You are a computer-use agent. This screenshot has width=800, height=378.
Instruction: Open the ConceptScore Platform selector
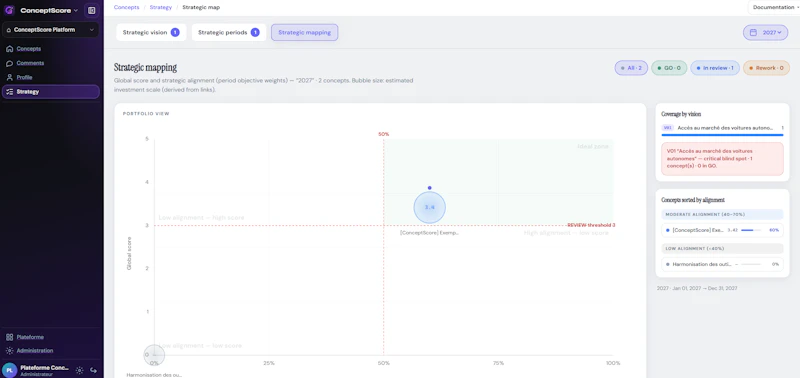coord(51,30)
